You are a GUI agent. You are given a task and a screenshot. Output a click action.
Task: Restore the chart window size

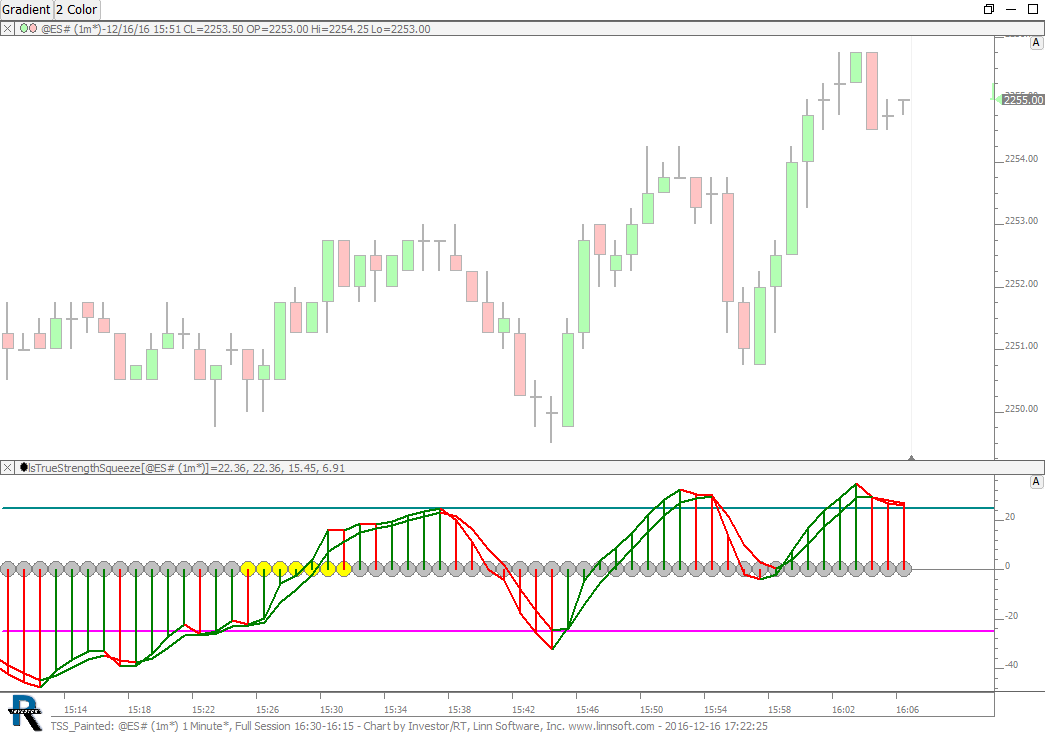point(989,9)
